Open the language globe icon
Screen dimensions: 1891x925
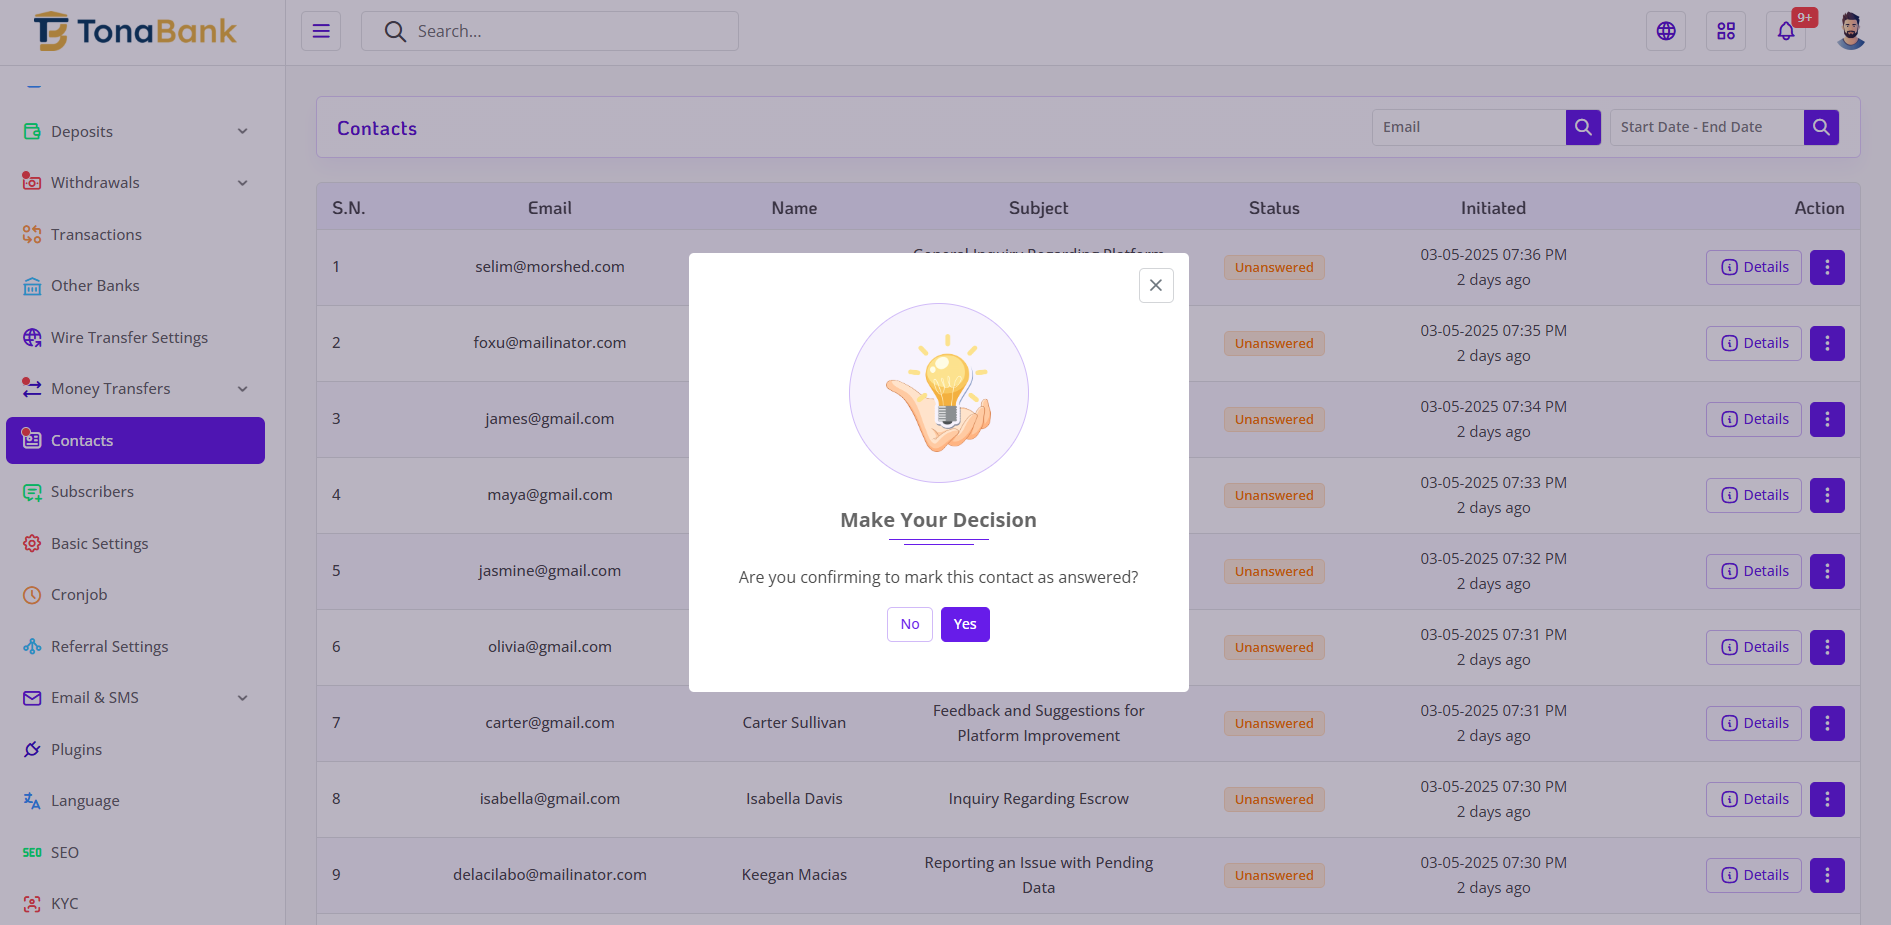coord(1665,31)
